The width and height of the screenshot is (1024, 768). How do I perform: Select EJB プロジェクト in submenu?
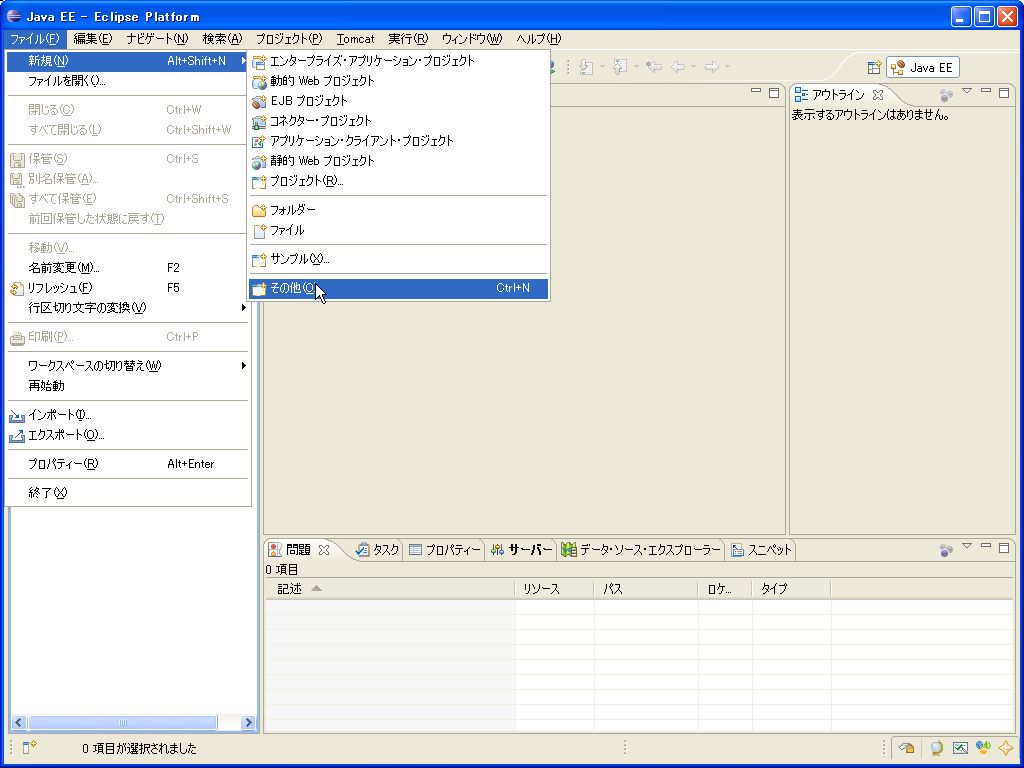coord(398,101)
